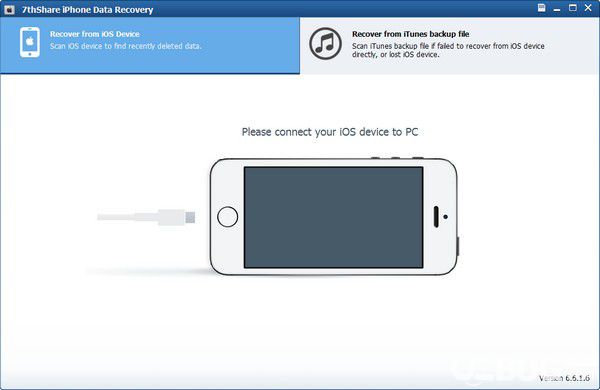600x390 pixels.
Task: Maximize the 7thShare window
Action: coord(573,8)
